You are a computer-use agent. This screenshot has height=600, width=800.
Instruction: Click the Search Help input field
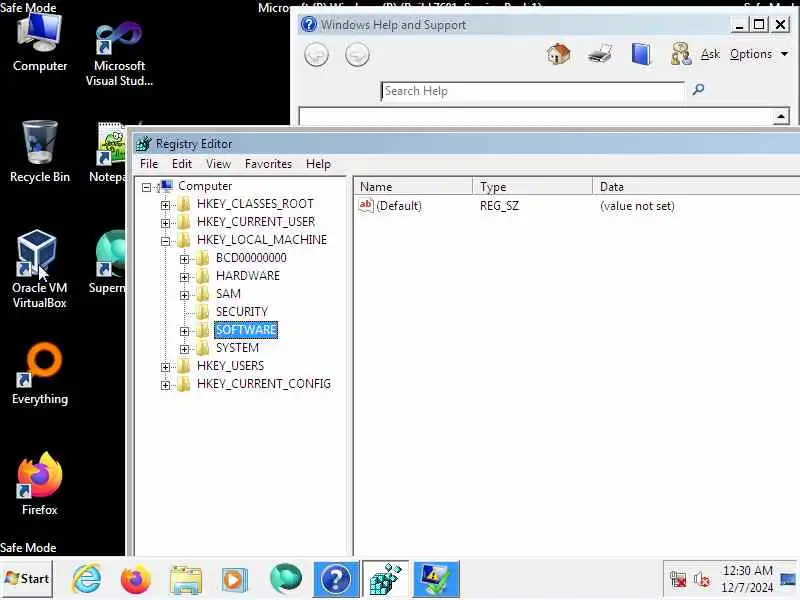point(533,91)
